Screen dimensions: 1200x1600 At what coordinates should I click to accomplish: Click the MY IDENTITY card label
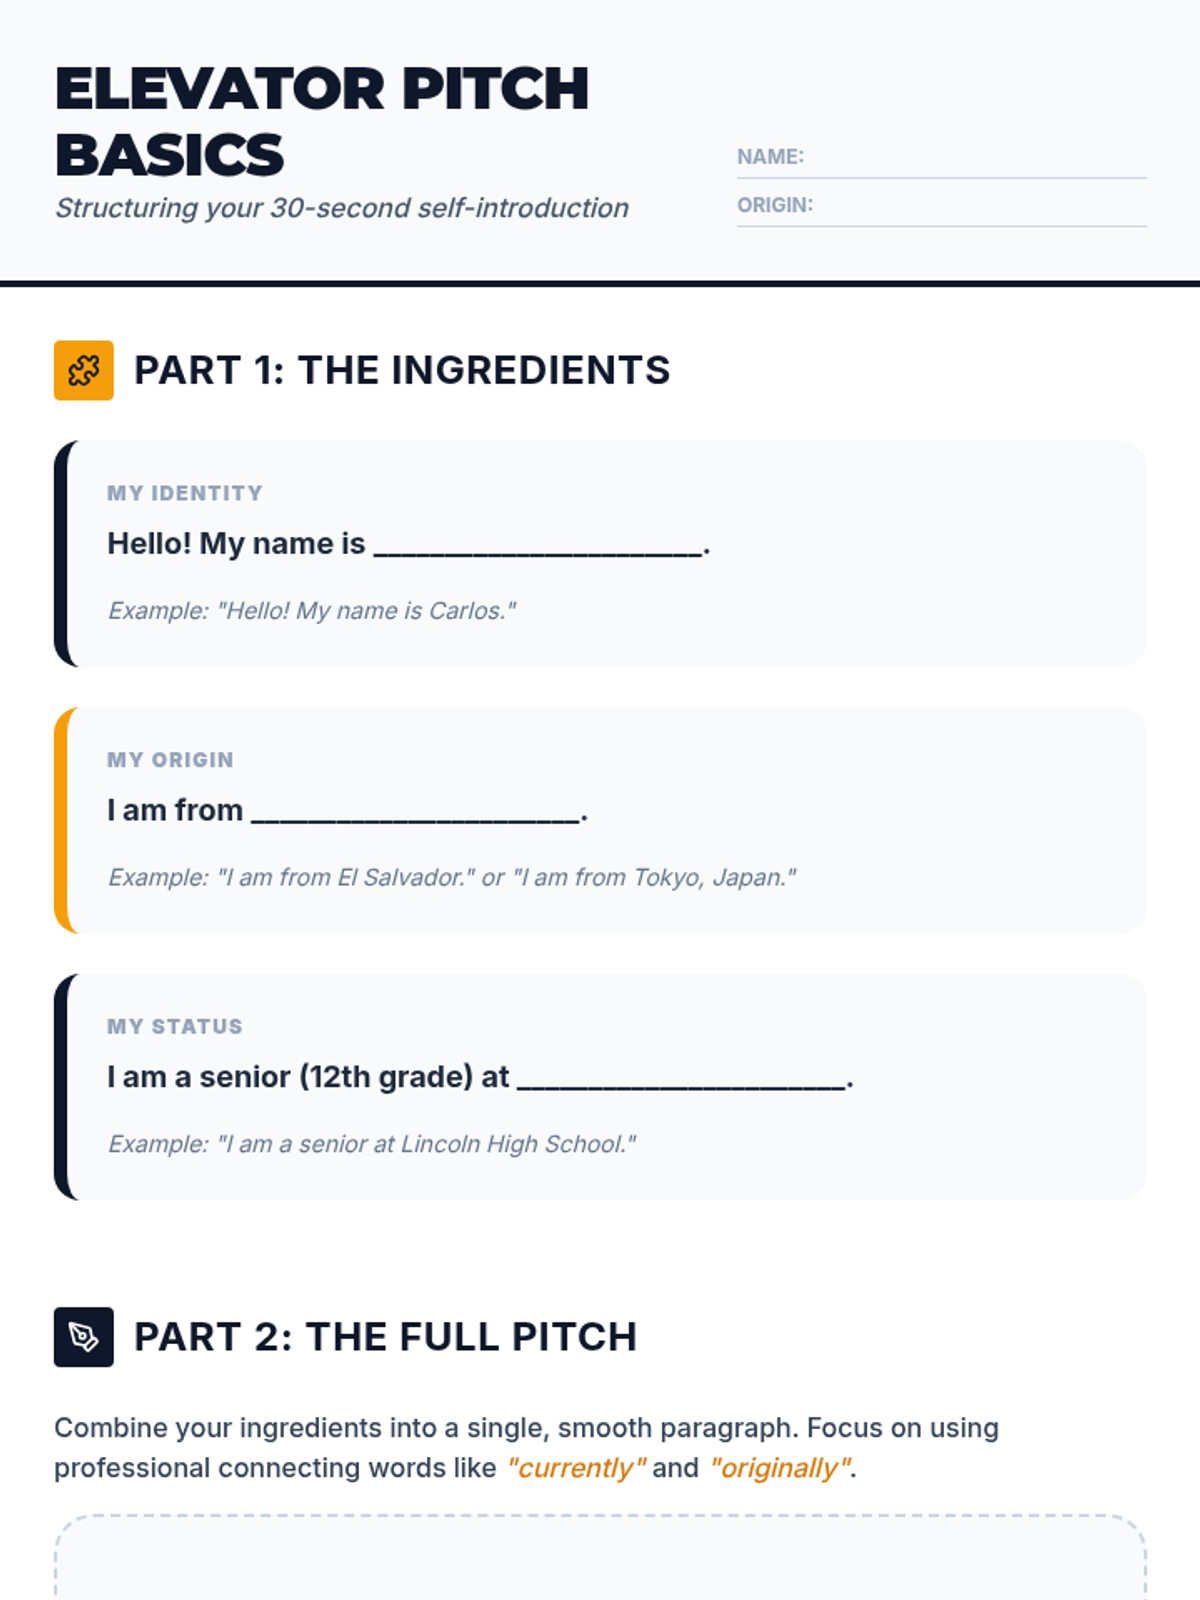[185, 493]
